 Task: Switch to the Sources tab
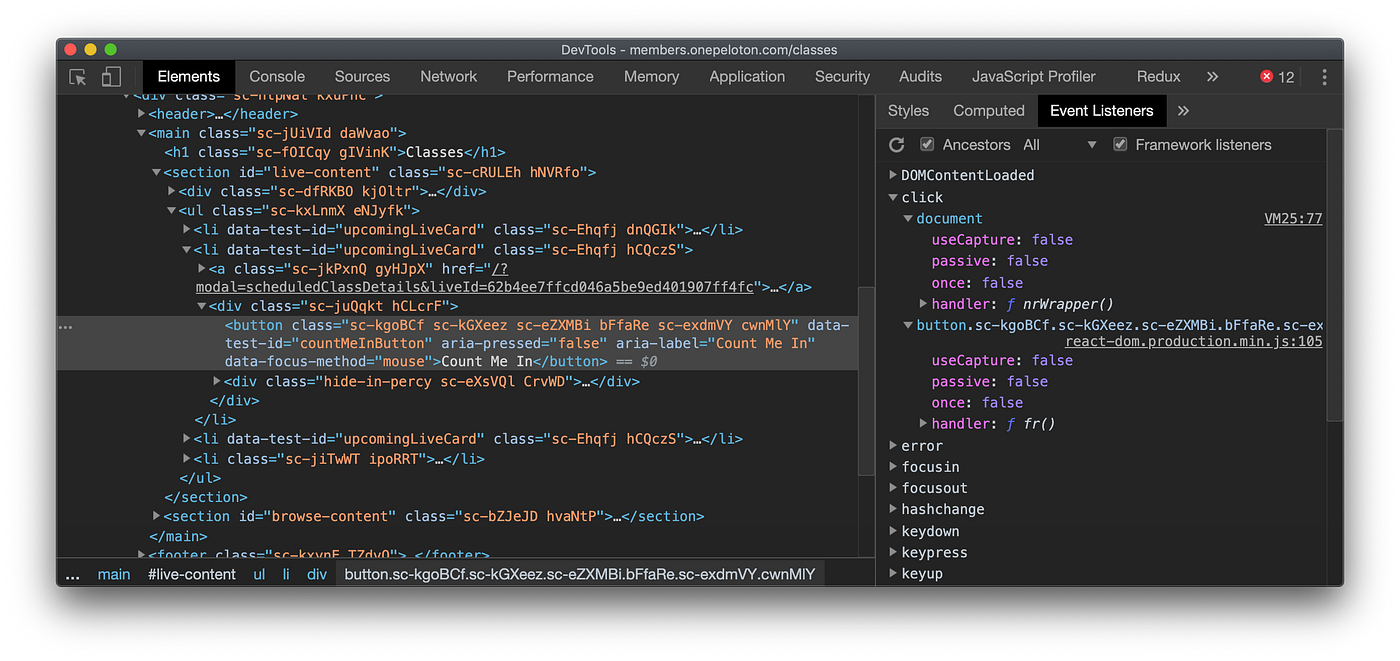point(362,77)
